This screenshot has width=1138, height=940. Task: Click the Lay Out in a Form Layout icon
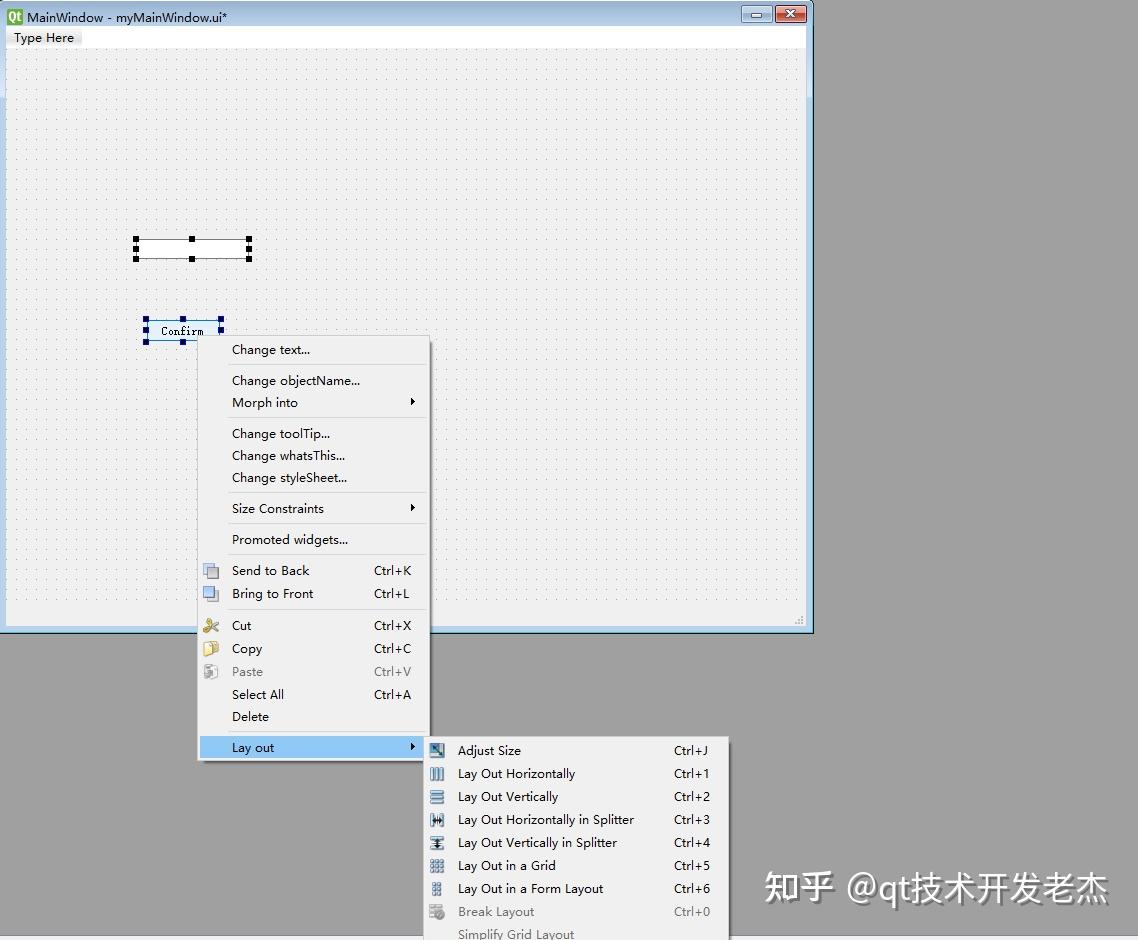coord(437,888)
